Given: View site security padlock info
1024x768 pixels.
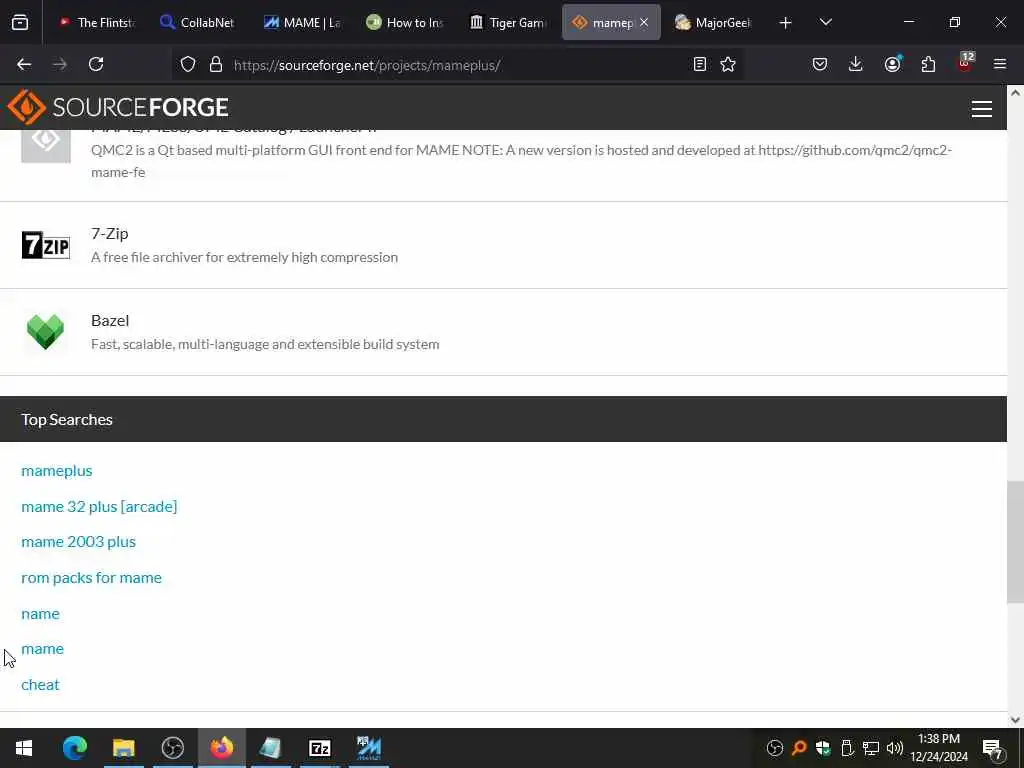Looking at the screenshot, I should coord(216,64).
